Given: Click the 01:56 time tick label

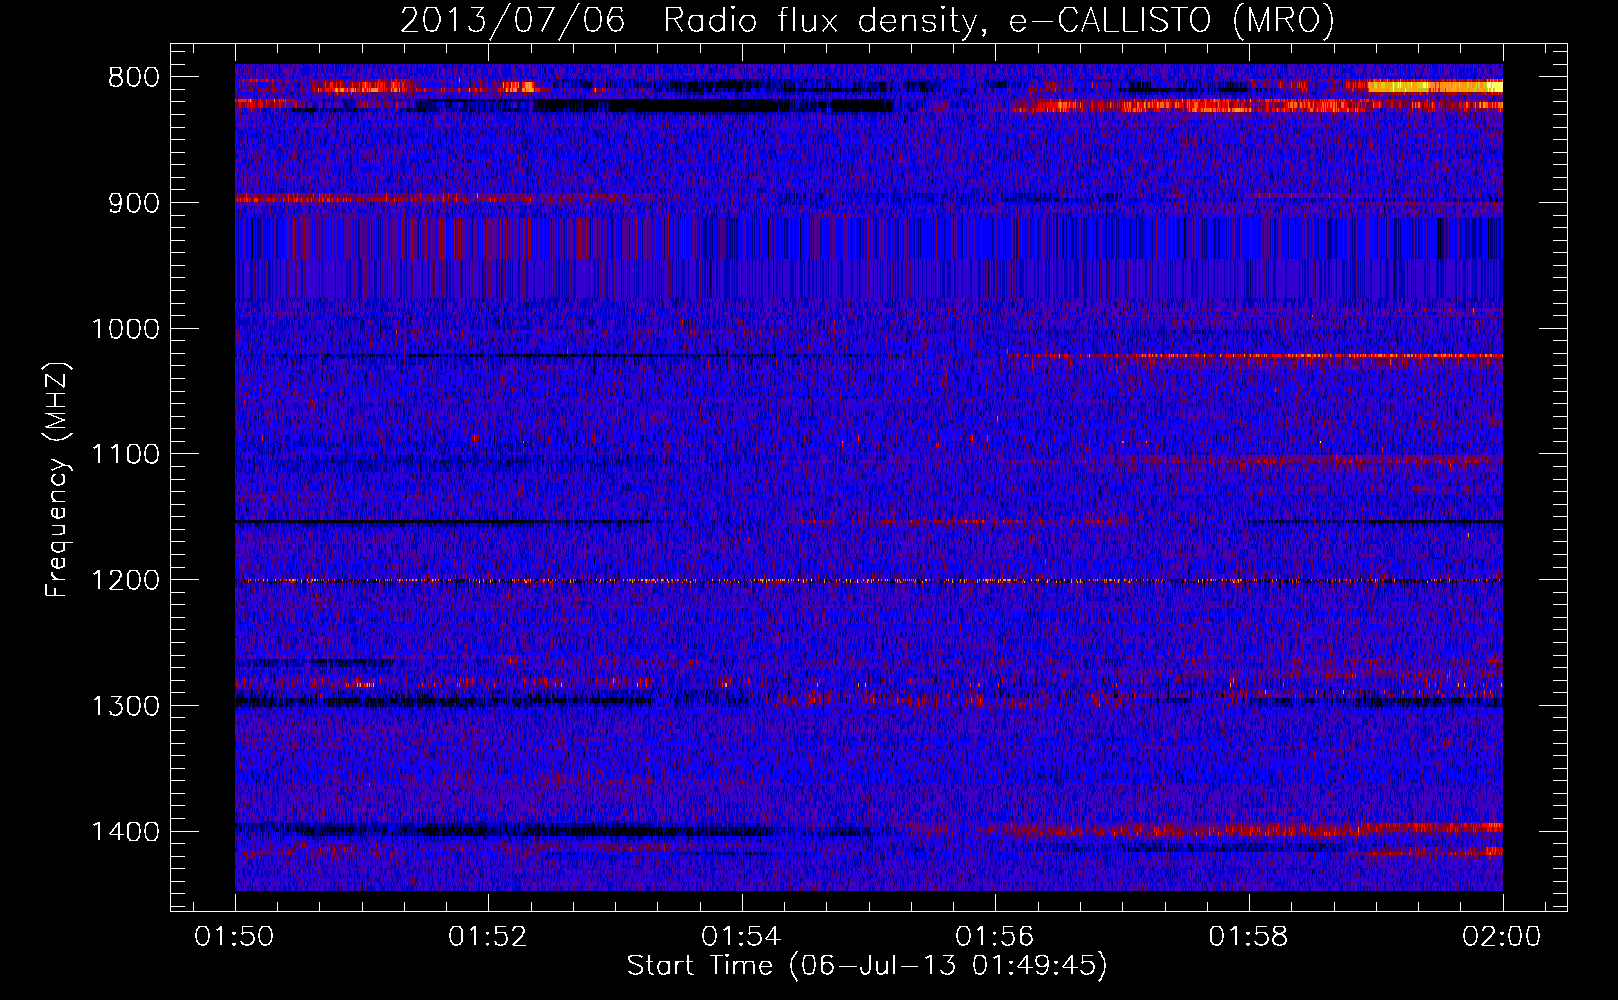Looking at the screenshot, I should click(x=995, y=937).
